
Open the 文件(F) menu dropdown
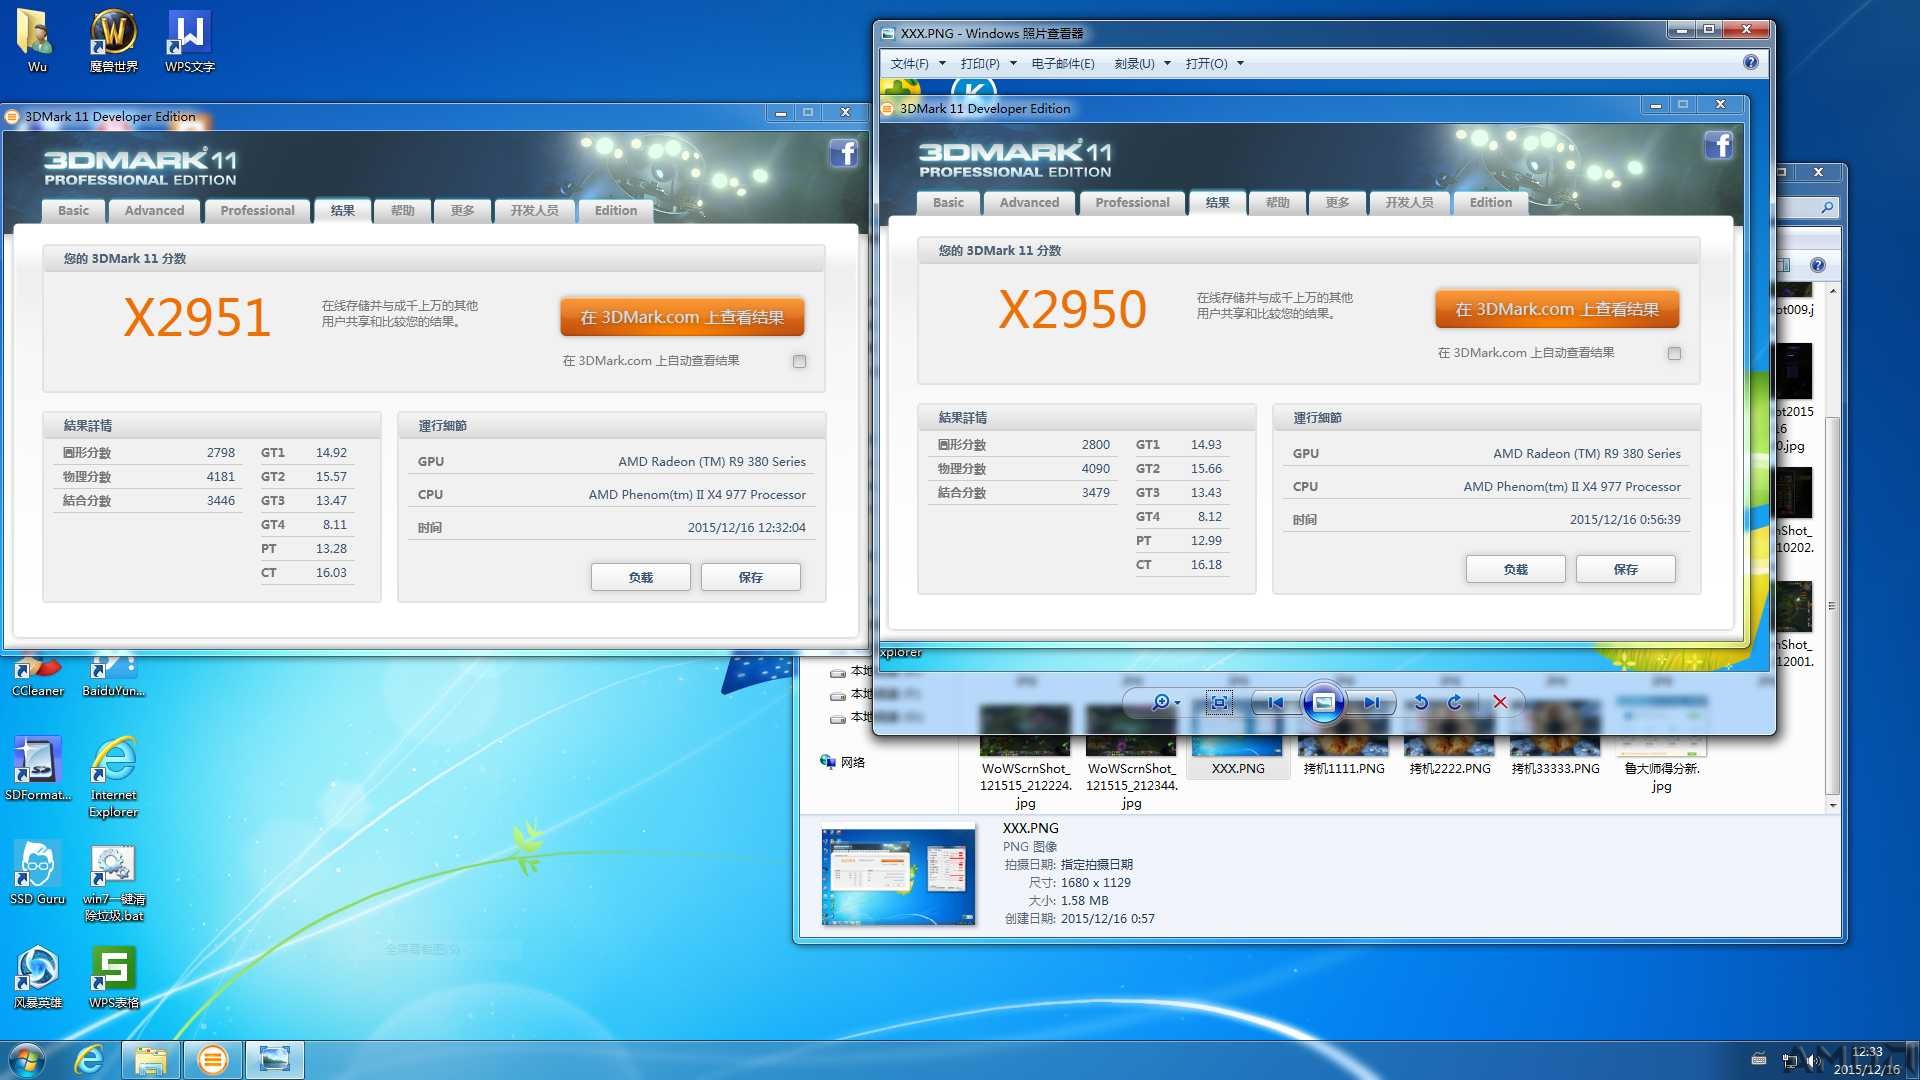(x=918, y=64)
